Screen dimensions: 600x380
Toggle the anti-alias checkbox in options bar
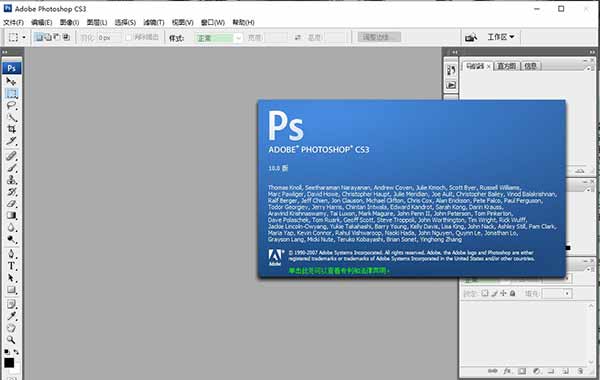pyautogui.click(x=129, y=37)
